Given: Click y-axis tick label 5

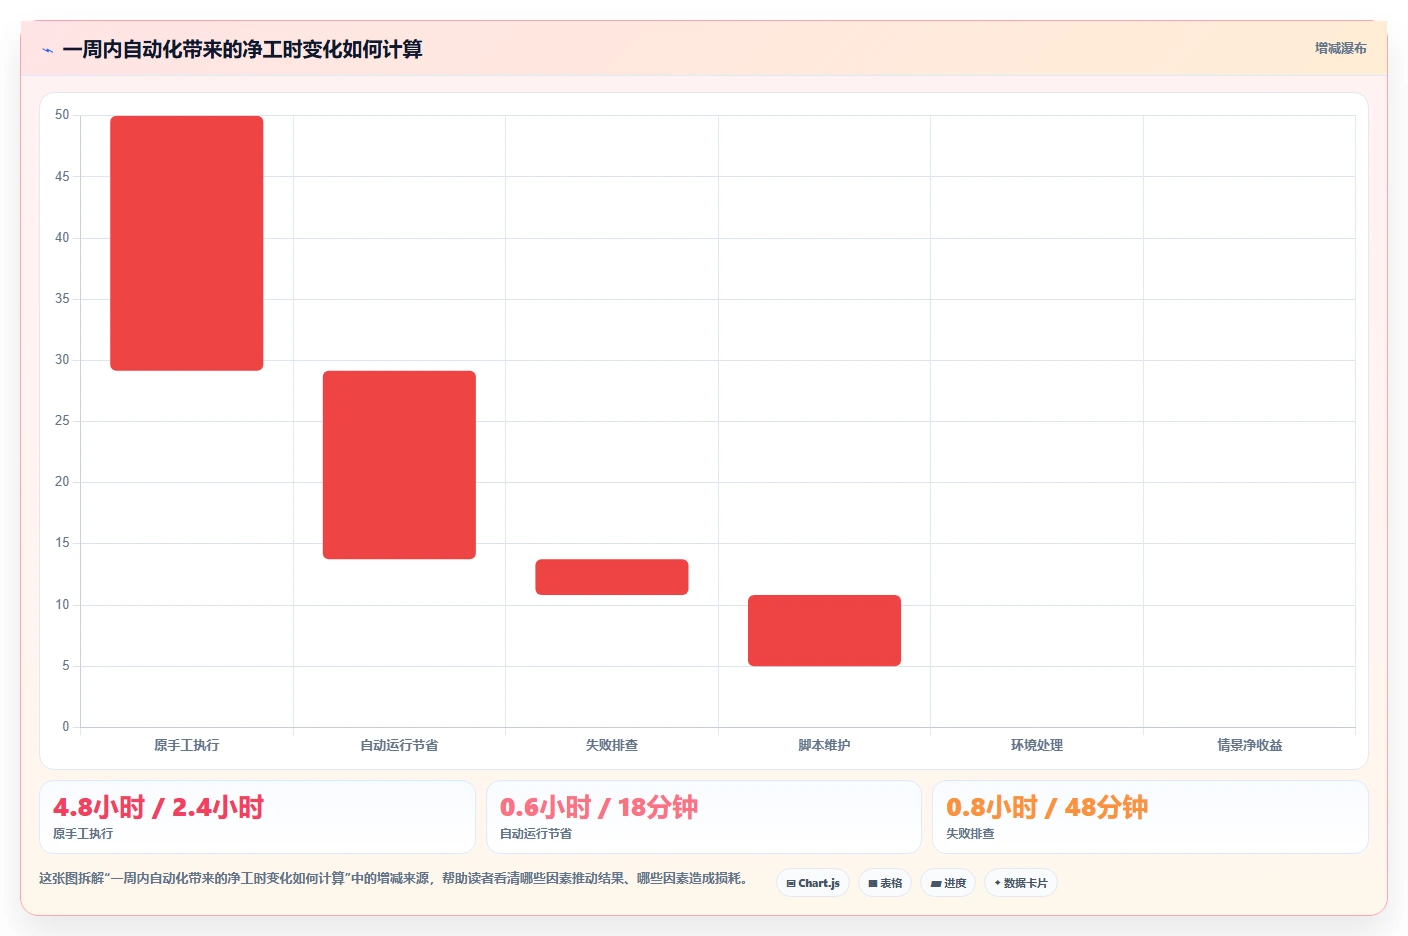Looking at the screenshot, I should 66,665.
